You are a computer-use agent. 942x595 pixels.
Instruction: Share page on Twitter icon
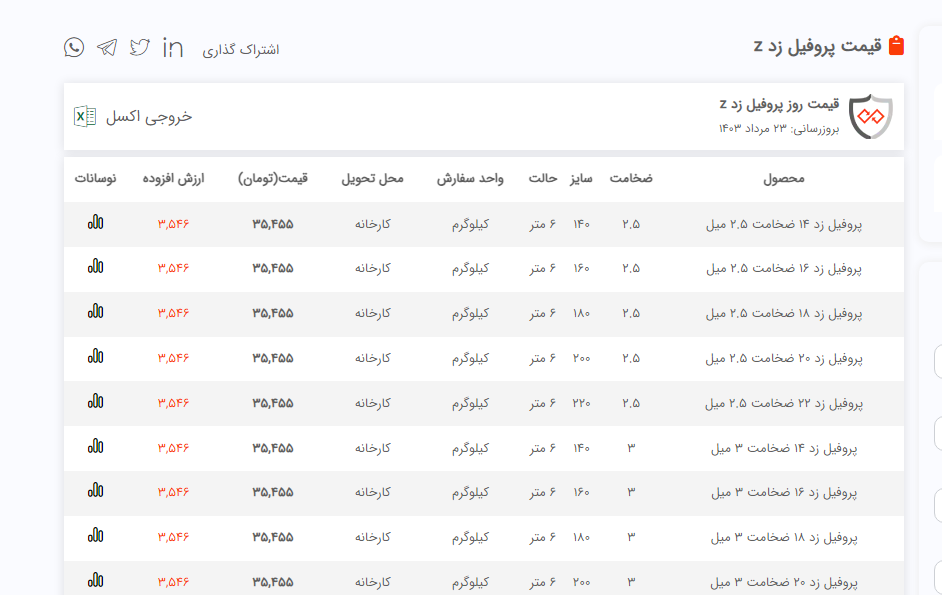tap(140, 47)
